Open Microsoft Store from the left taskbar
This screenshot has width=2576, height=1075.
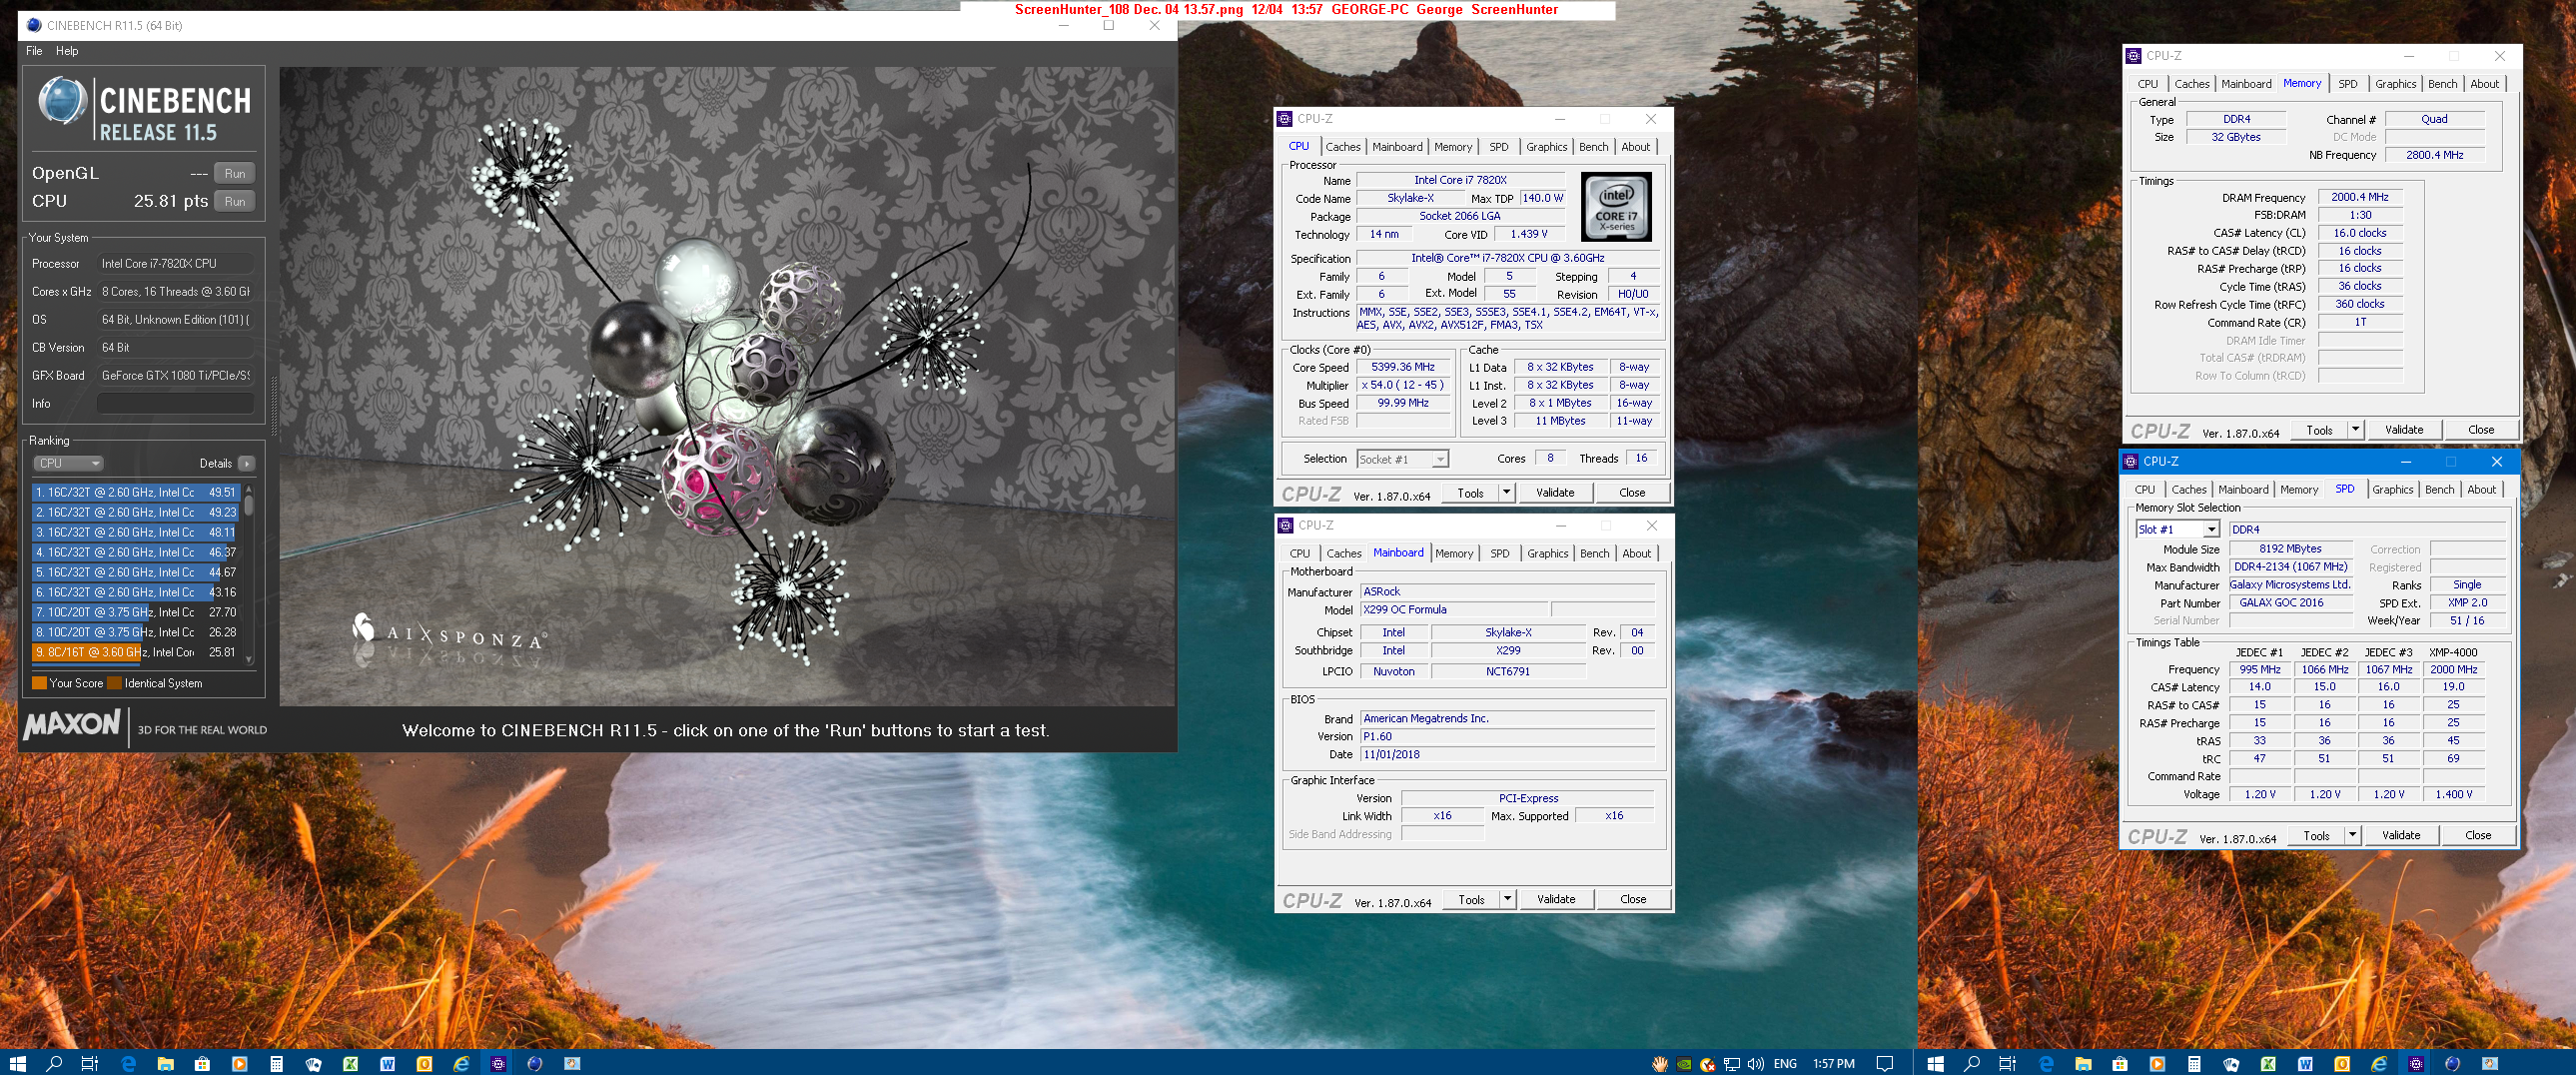coord(202,1063)
